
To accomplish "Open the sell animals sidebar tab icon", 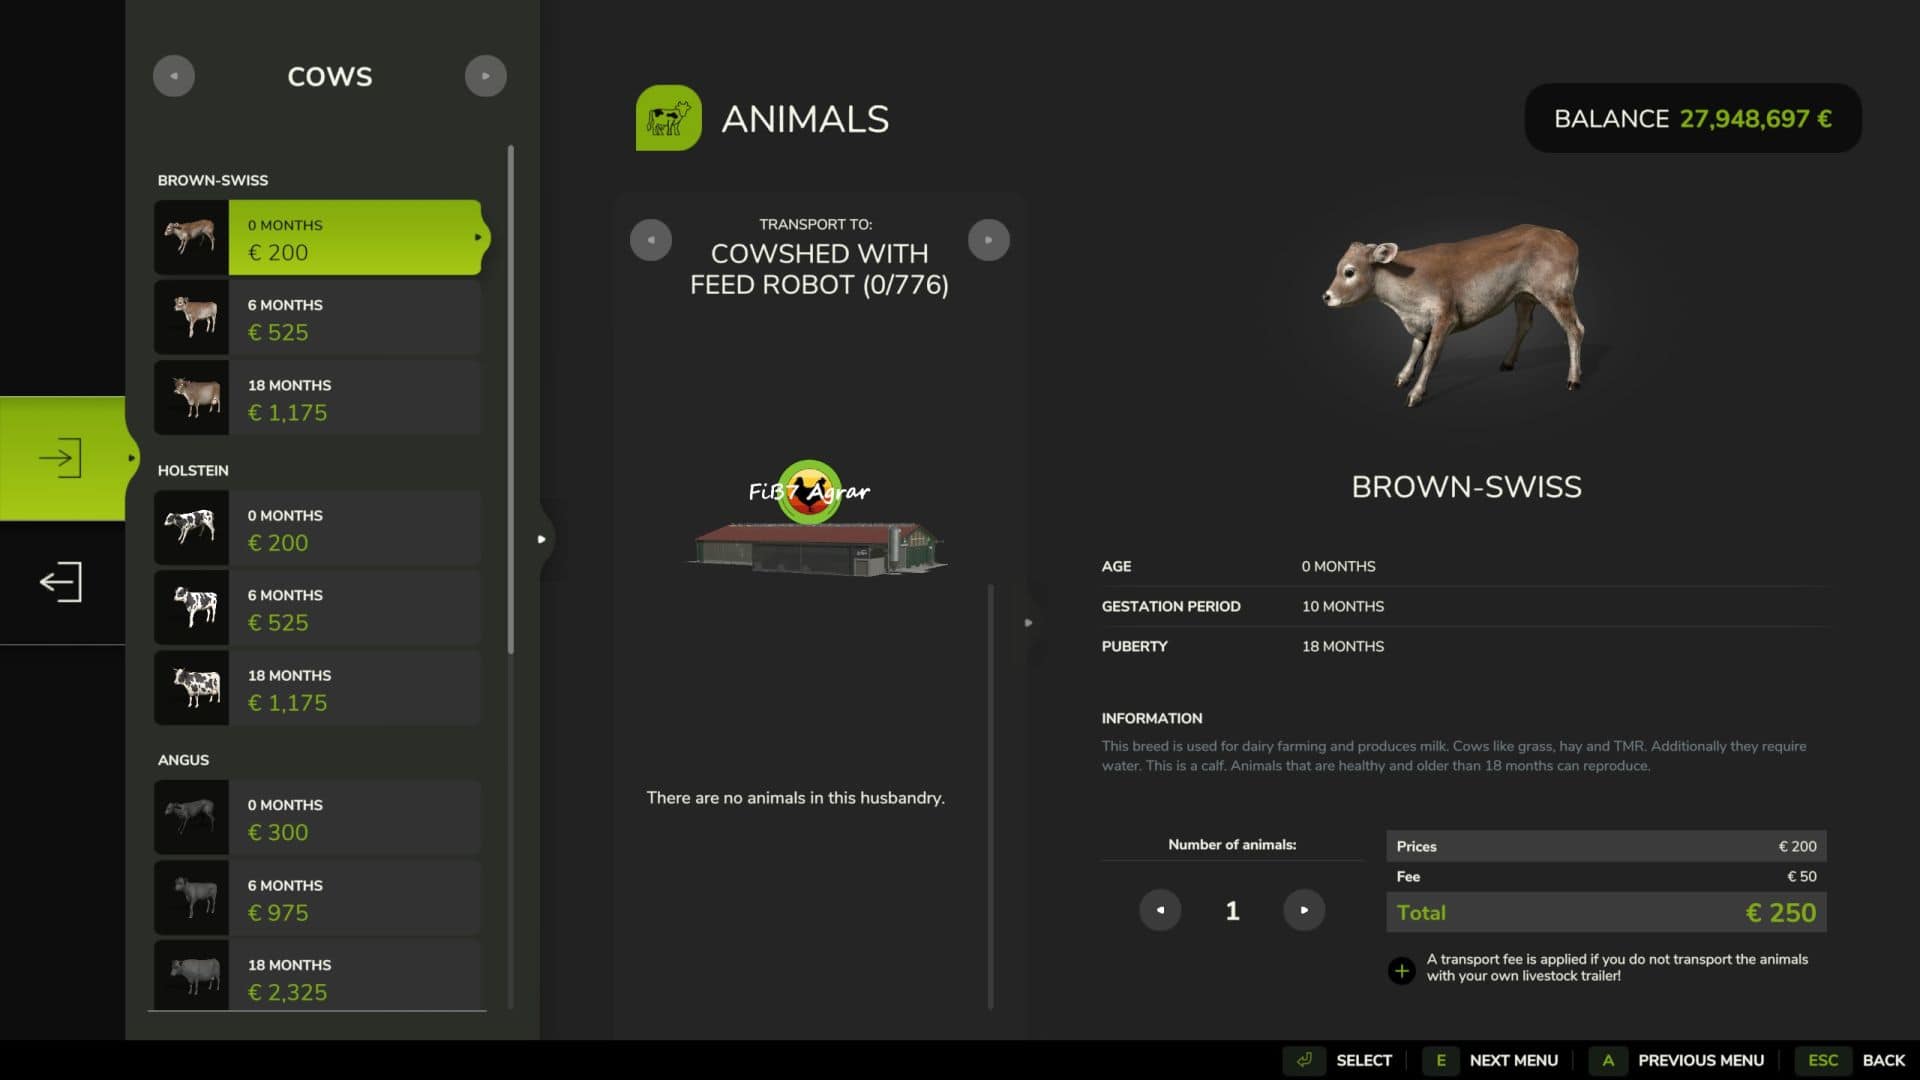I will click(61, 582).
